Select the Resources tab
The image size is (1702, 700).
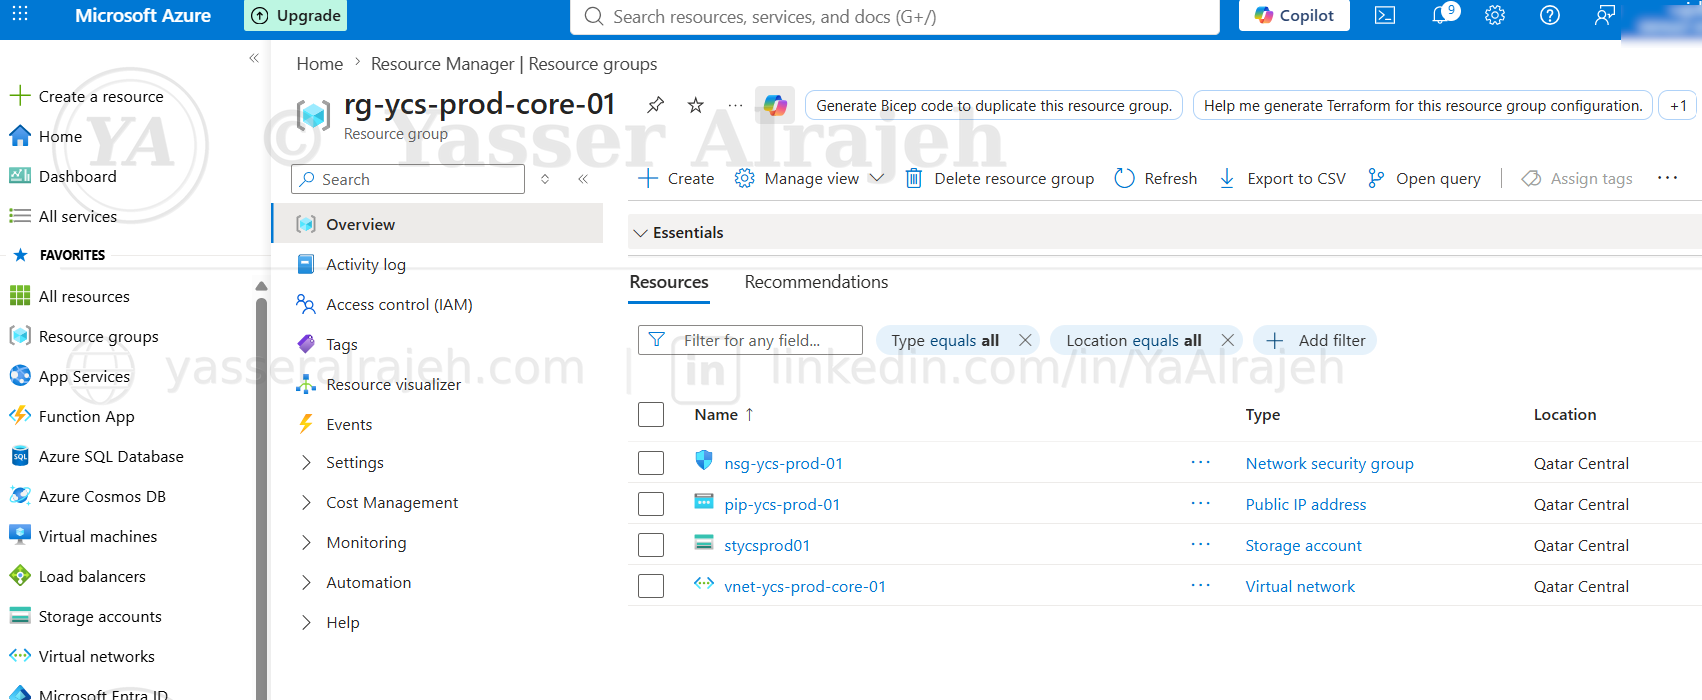(x=669, y=282)
